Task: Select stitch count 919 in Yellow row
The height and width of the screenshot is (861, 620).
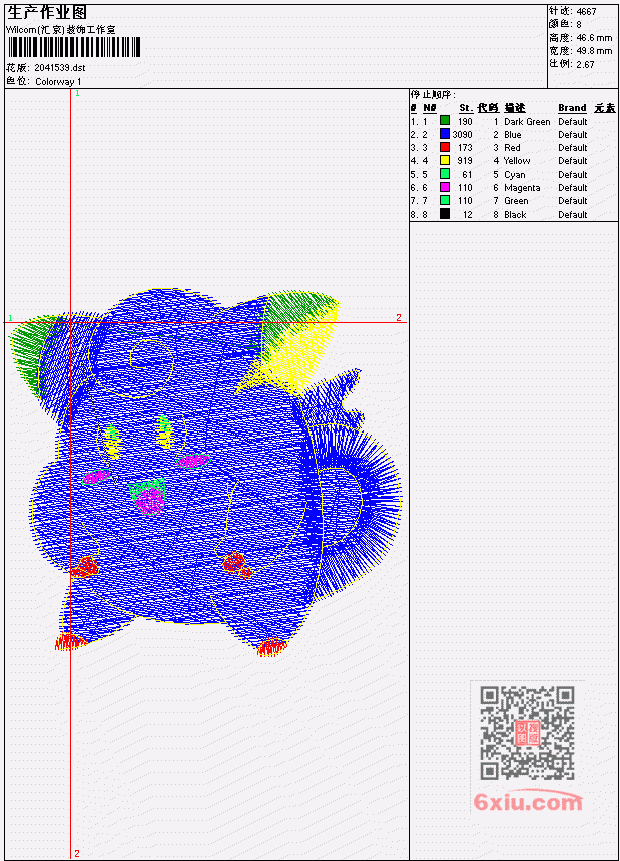Action: pyautogui.click(x=465, y=161)
